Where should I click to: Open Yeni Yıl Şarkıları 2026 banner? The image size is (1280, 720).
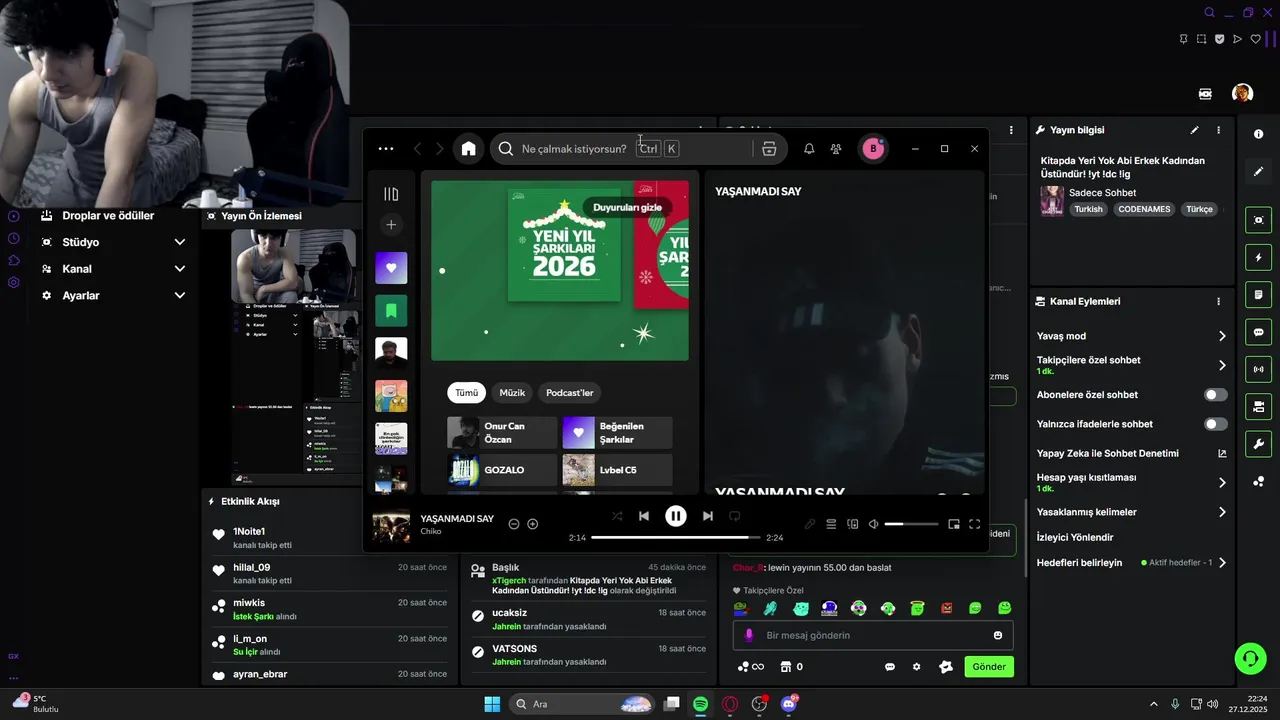tap(559, 270)
